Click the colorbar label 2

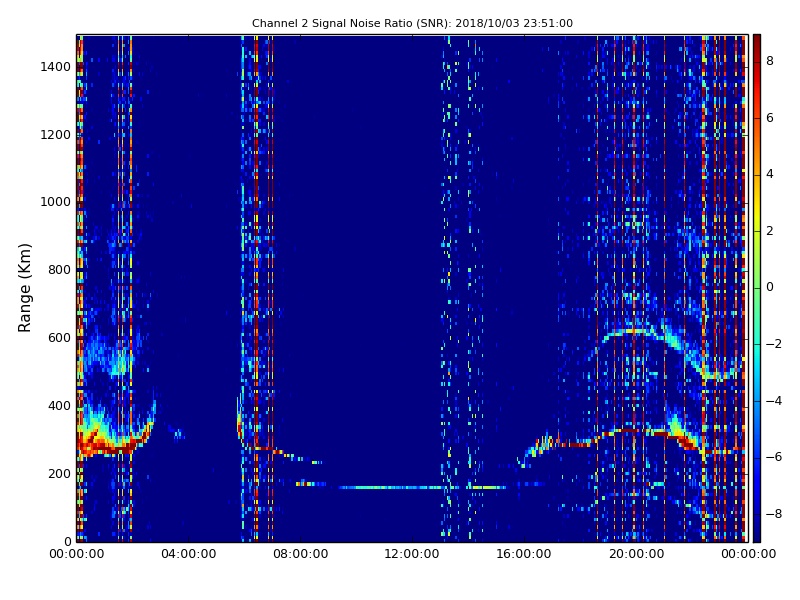coord(770,231)
